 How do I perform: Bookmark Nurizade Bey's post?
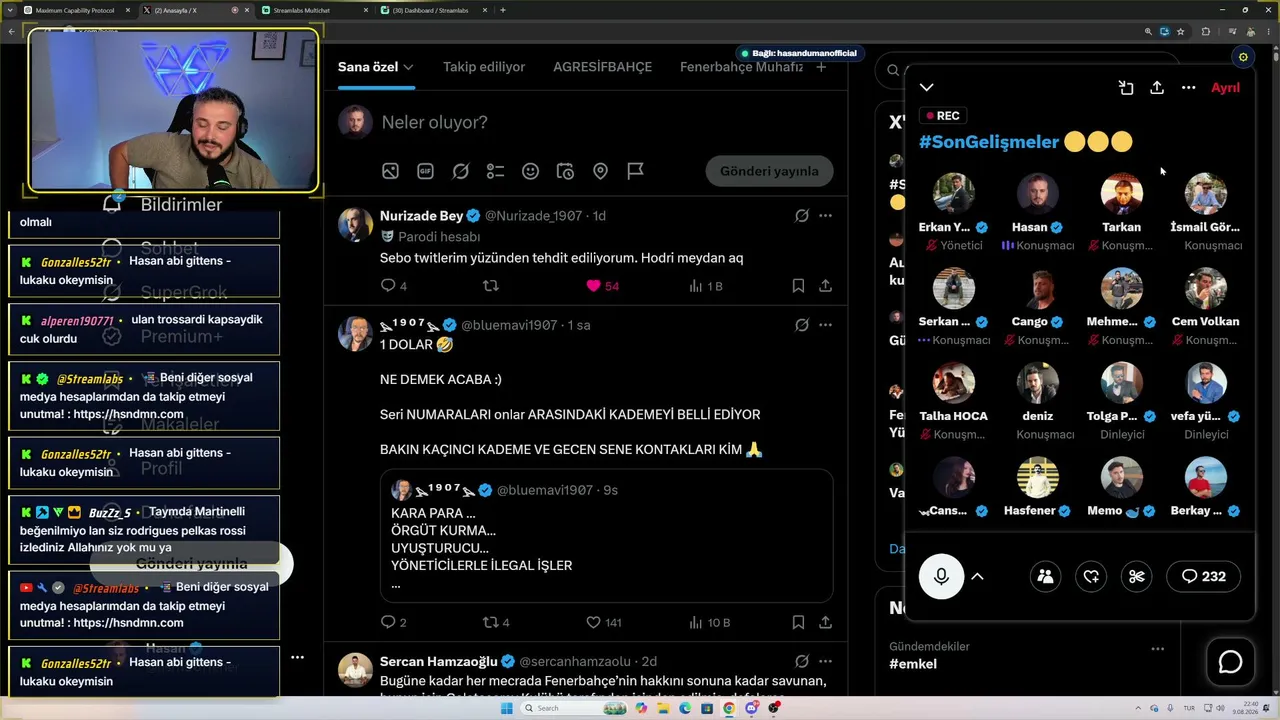798,286
